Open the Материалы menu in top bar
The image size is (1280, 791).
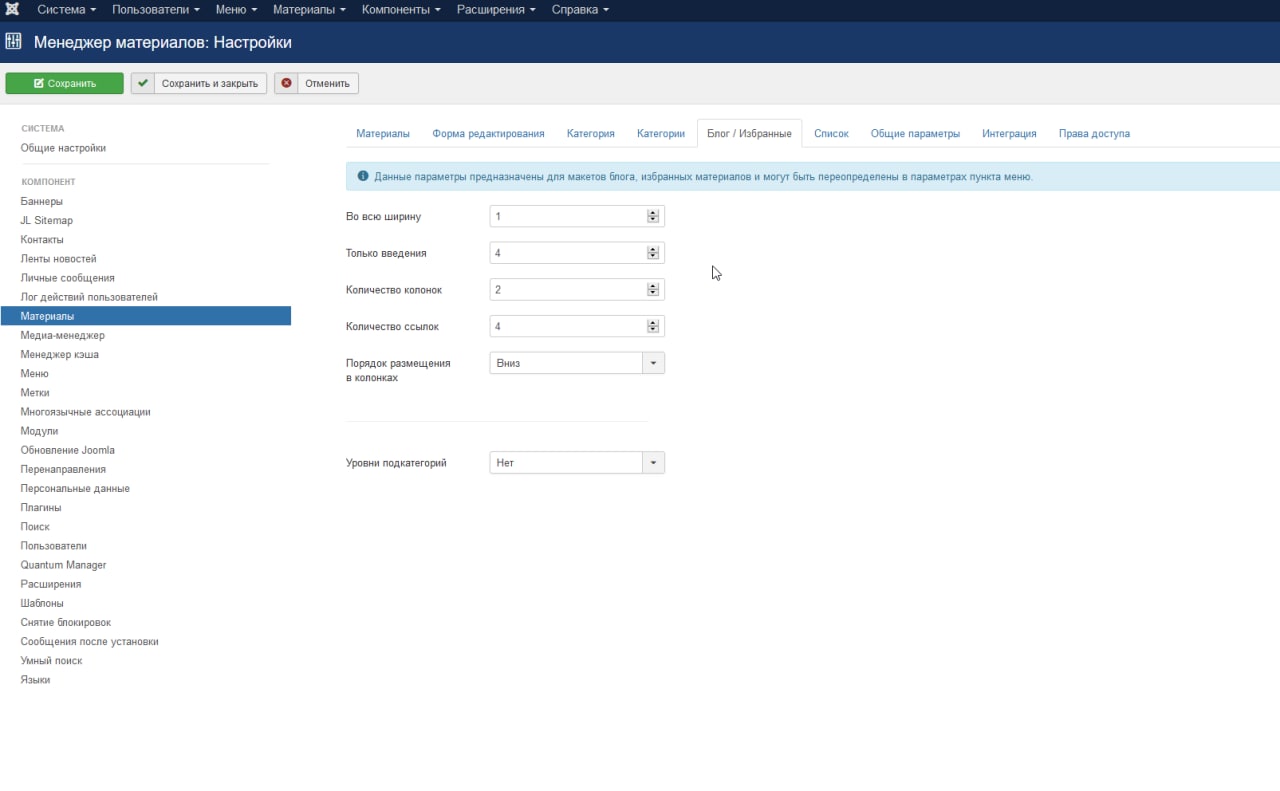click(x=309, y=10)
